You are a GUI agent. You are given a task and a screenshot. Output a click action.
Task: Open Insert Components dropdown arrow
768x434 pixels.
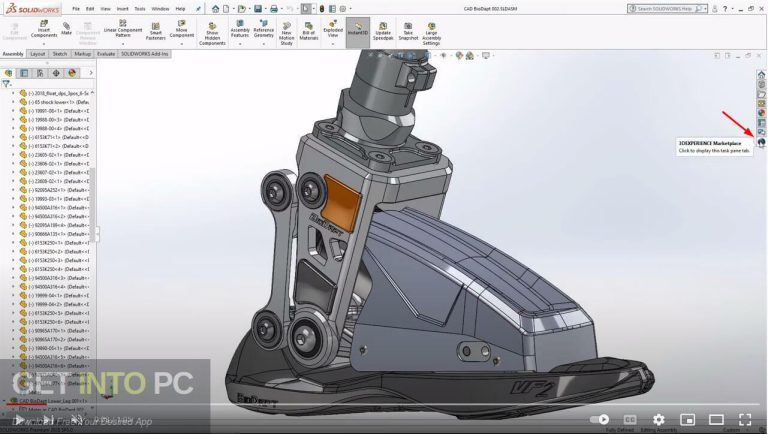(44, 44)
